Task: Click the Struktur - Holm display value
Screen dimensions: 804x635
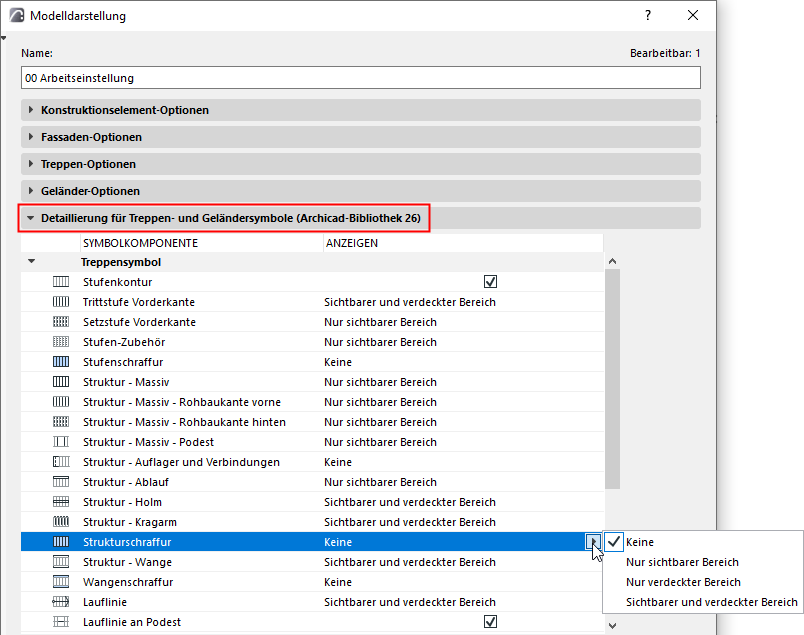Action: point(410,502)
